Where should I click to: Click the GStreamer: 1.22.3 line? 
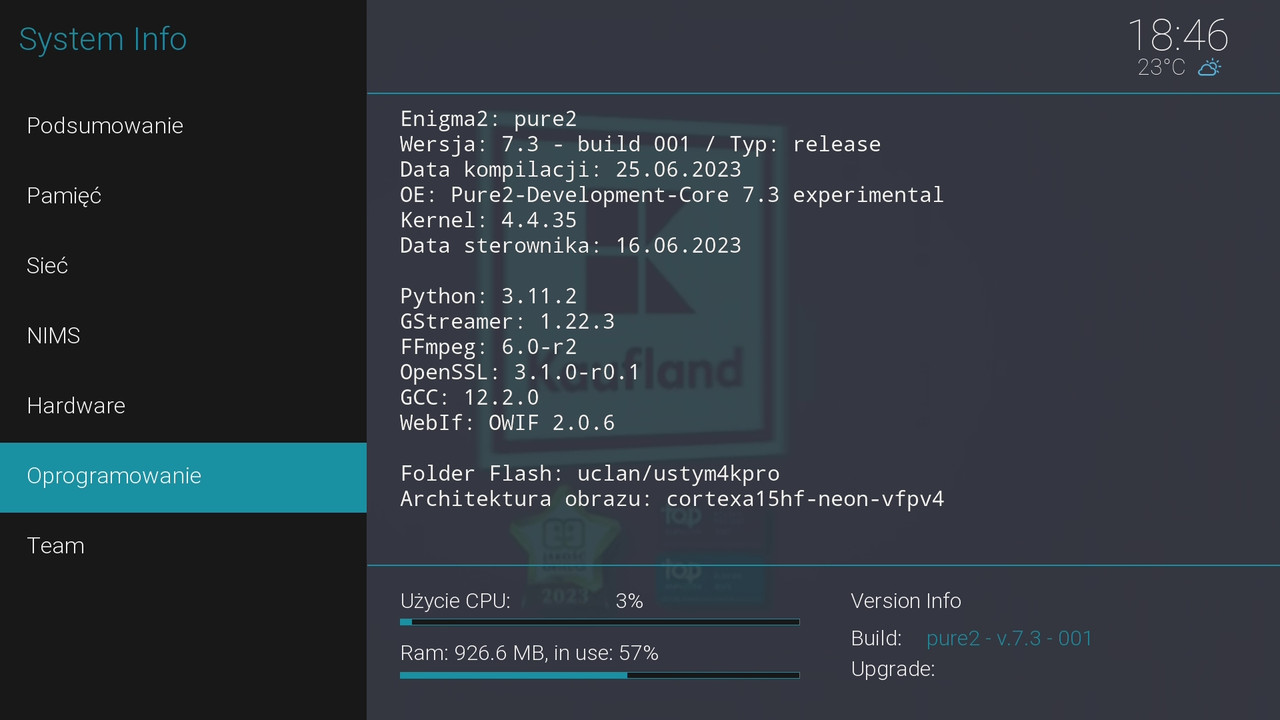tap(508, 321)
